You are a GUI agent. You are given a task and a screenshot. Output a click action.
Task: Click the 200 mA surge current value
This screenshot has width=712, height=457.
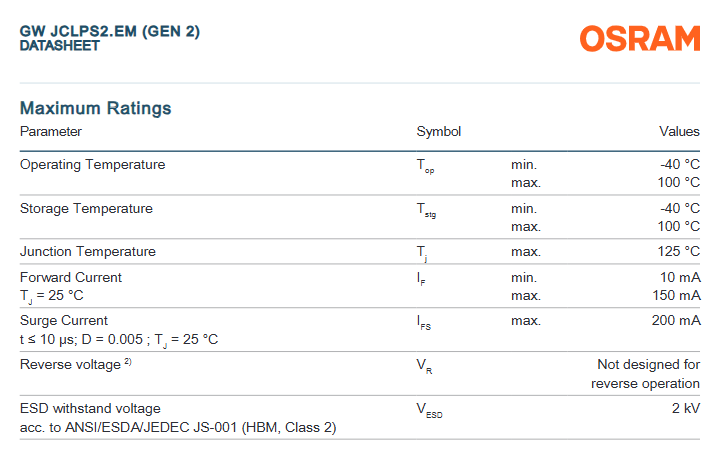tap(676, 321)
